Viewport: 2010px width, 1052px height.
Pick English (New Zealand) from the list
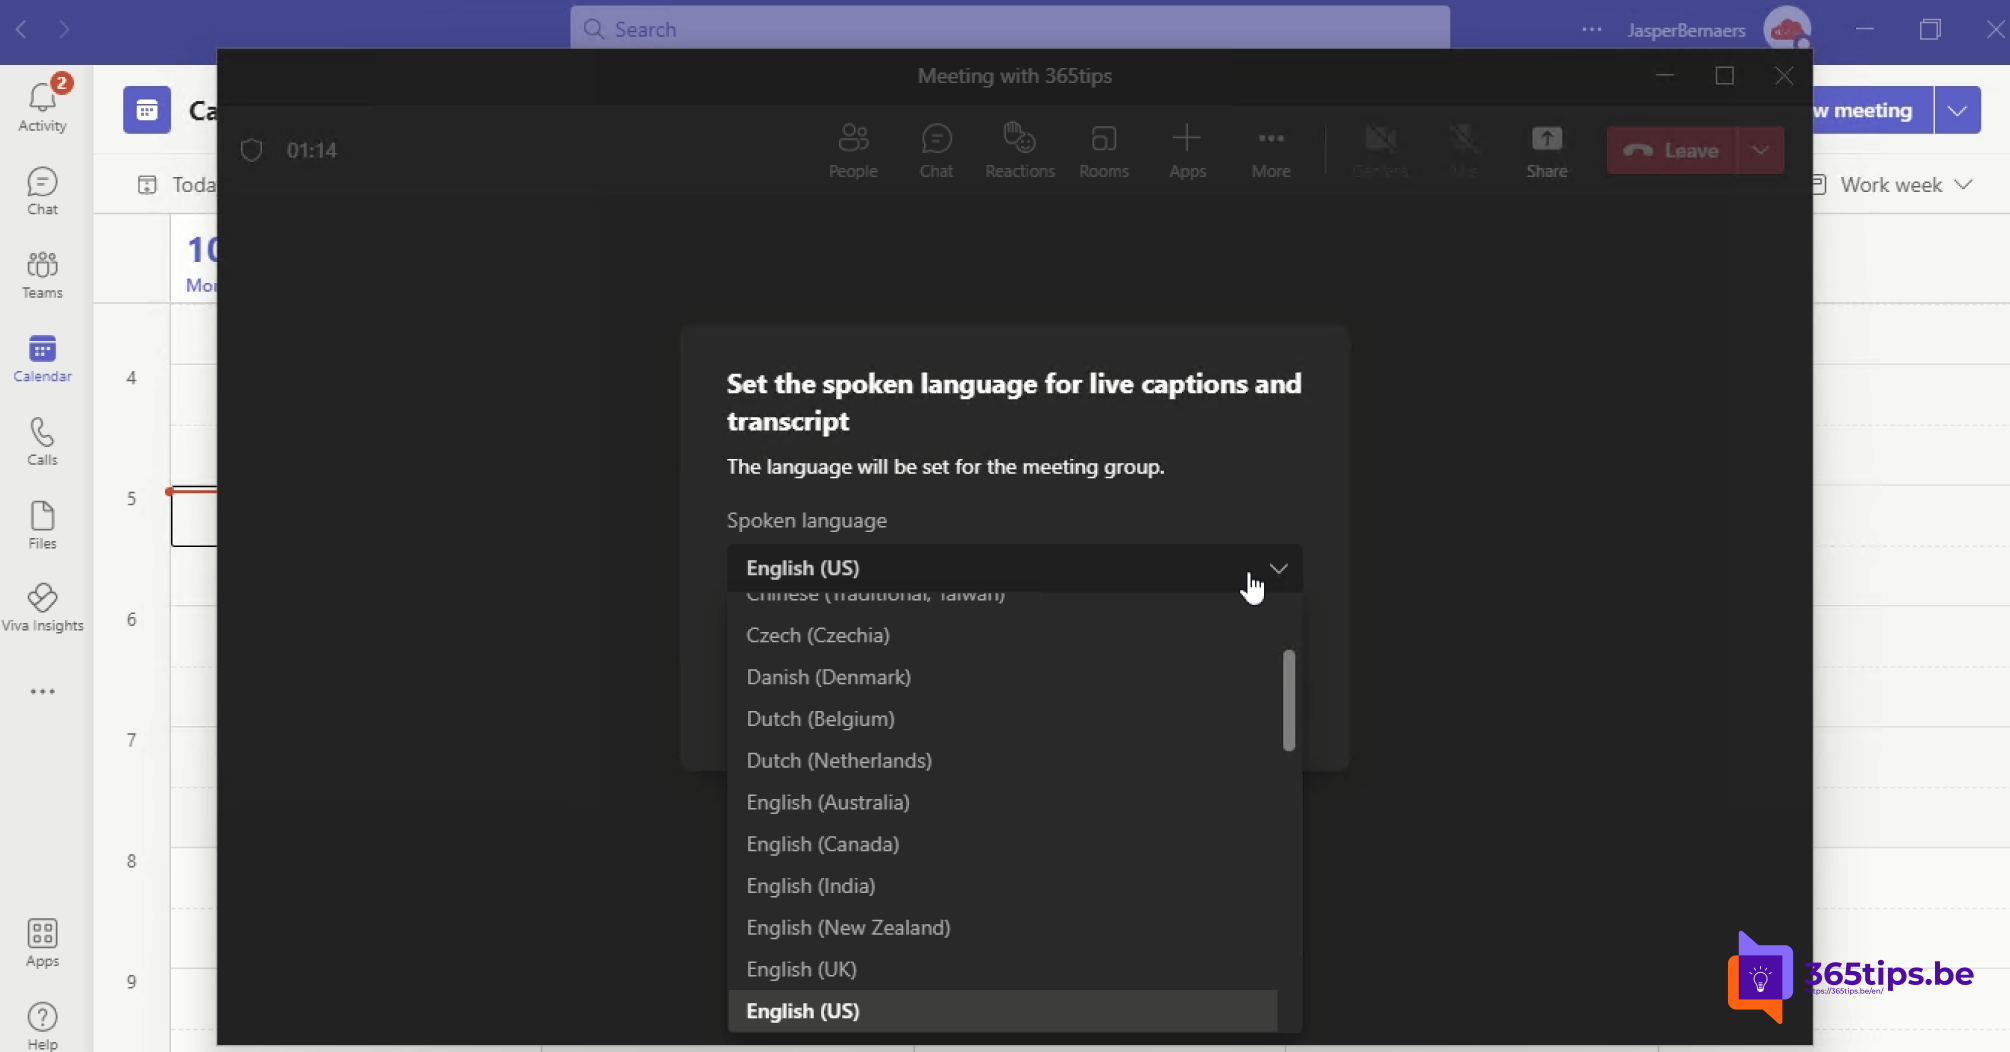[x=1003, y=928]
